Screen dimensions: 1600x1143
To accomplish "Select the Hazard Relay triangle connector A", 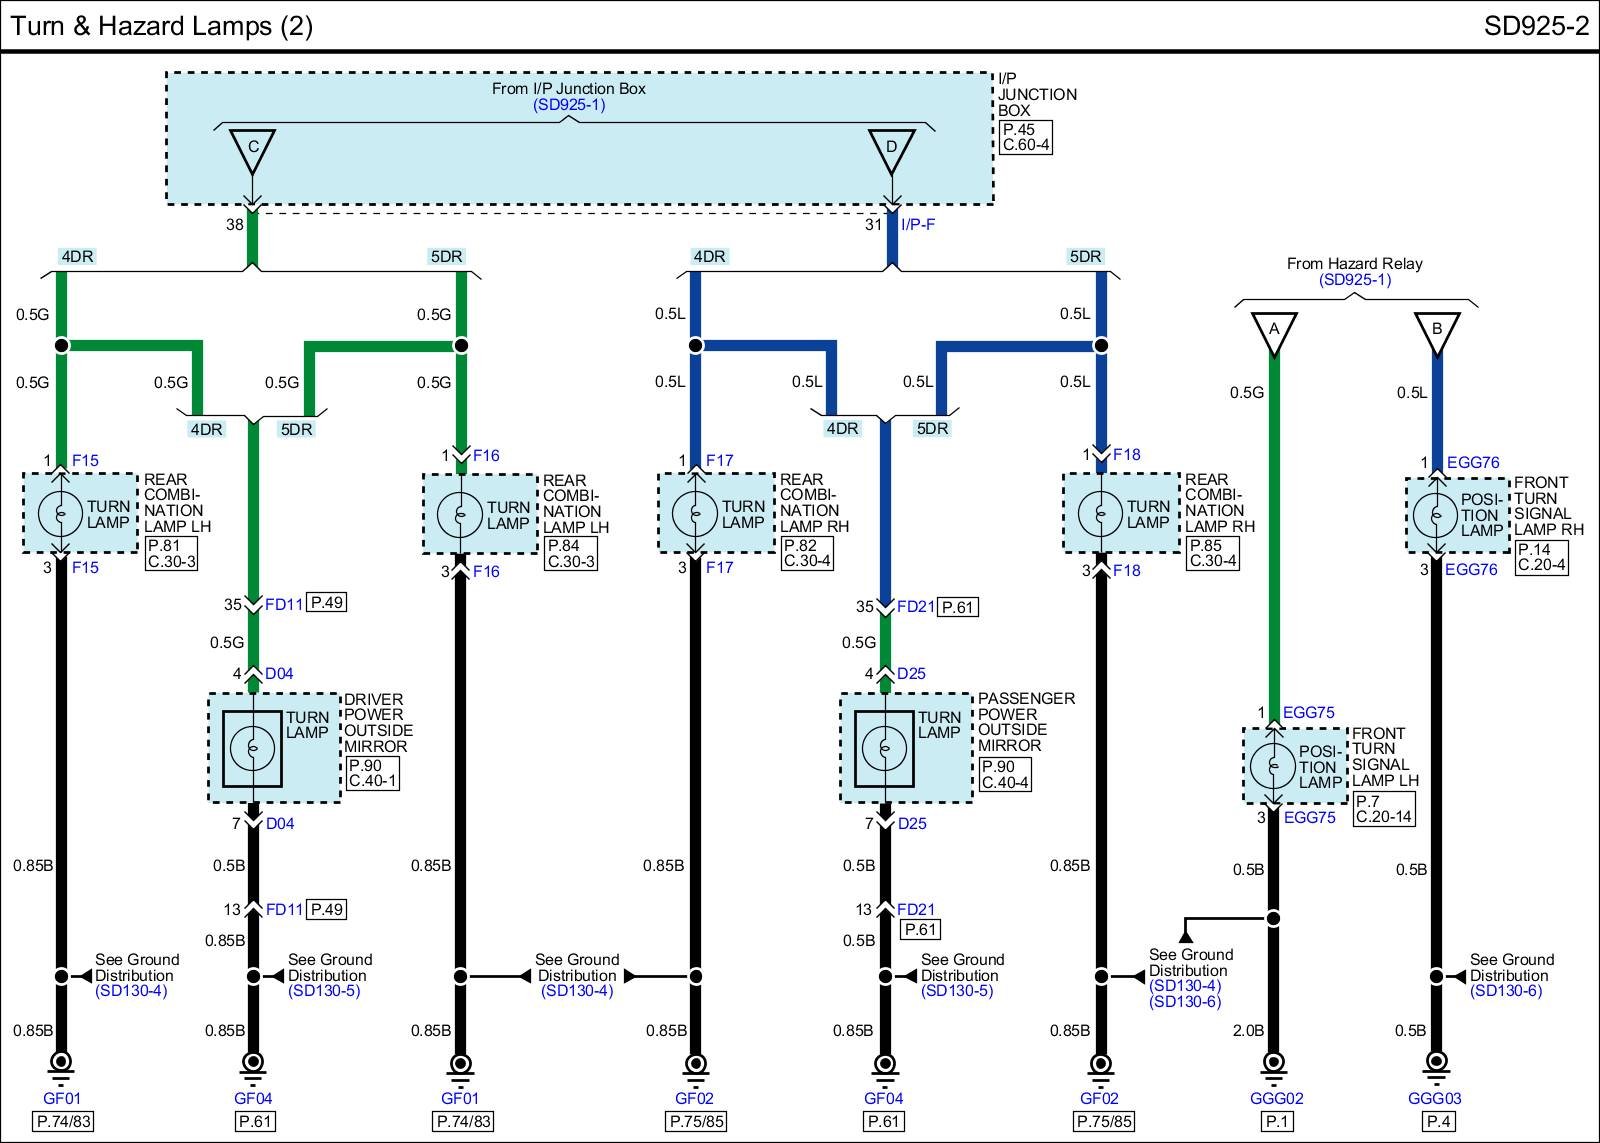I will click(x=1273, y=332).
